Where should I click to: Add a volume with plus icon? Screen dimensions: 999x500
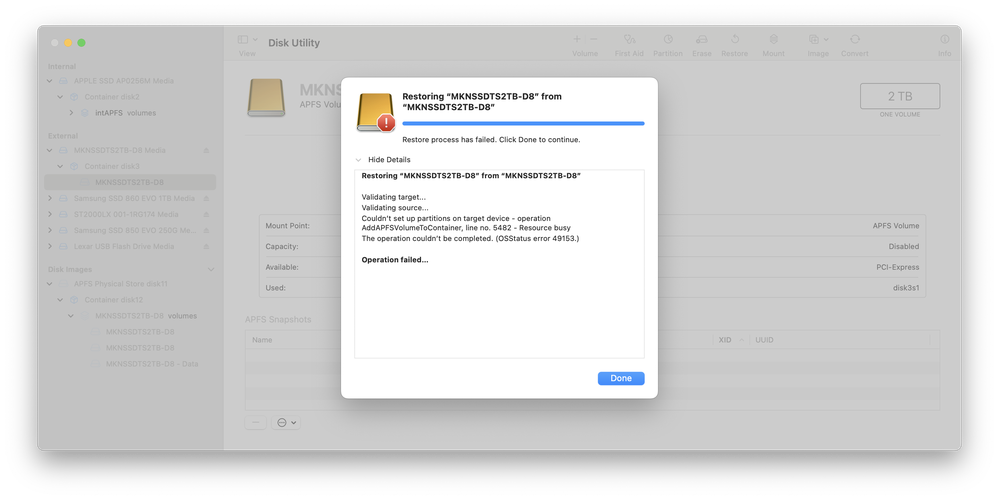(577, 39)
